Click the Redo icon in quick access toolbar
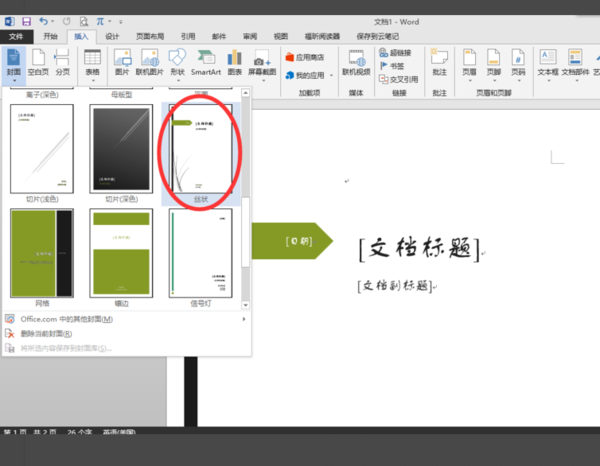This screenshot has height=466, width=600. (67, 21)
